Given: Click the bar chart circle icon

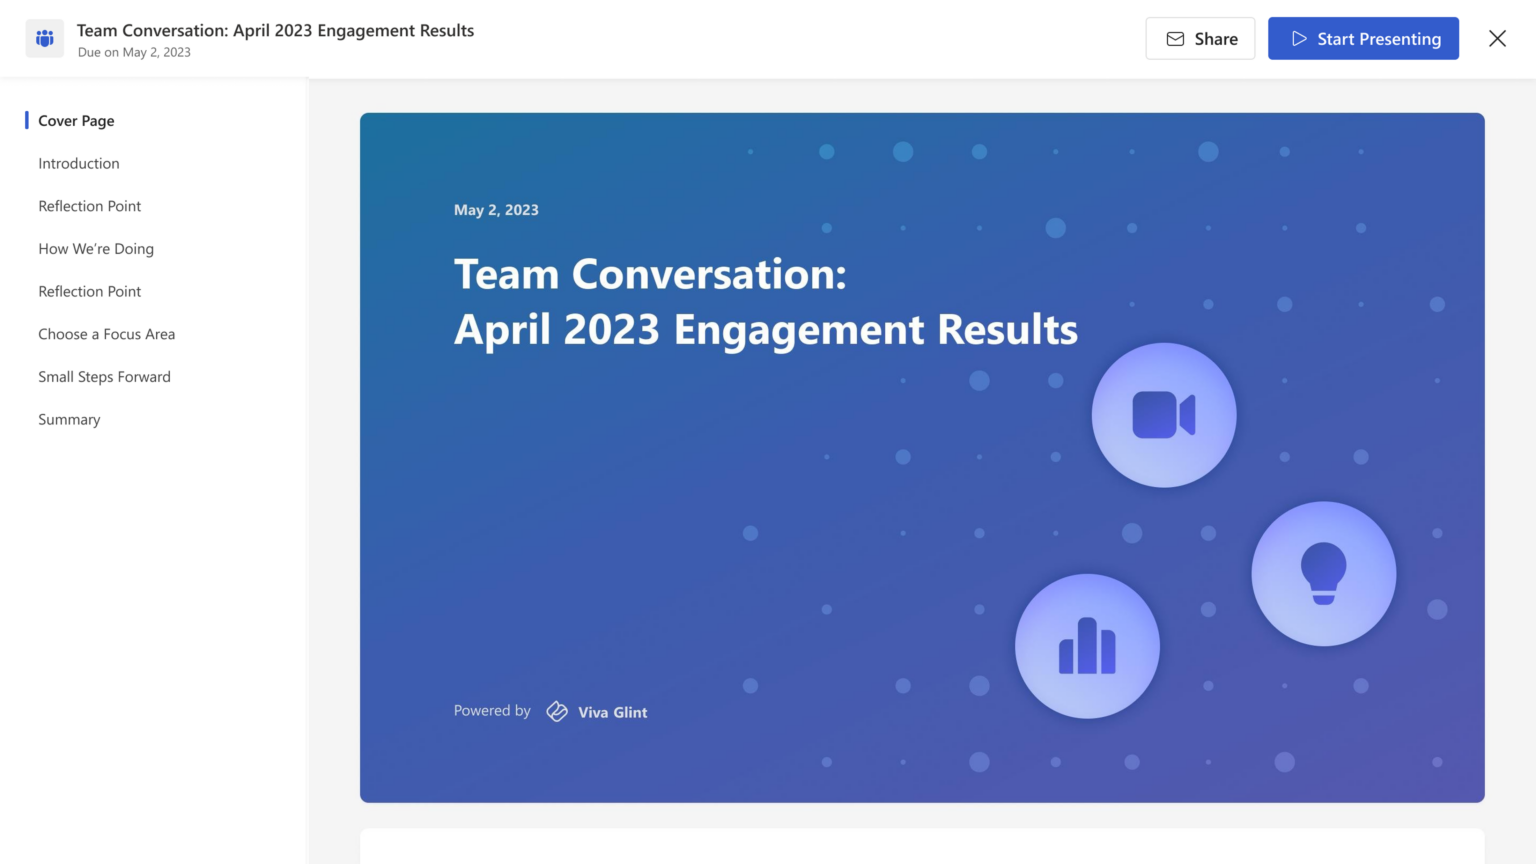Looking at the screenshot, I should pyautogui.click(x=1087, y=646).
